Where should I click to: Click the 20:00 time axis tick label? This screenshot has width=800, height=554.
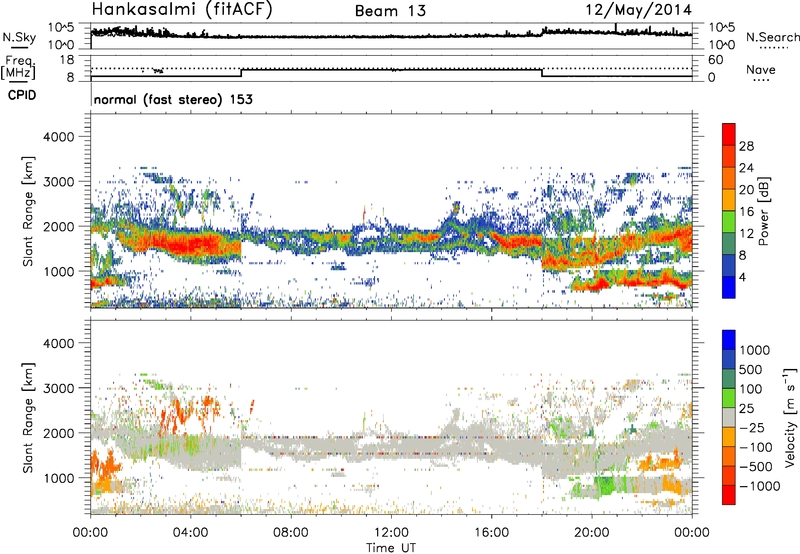click(x=591, y=533)
